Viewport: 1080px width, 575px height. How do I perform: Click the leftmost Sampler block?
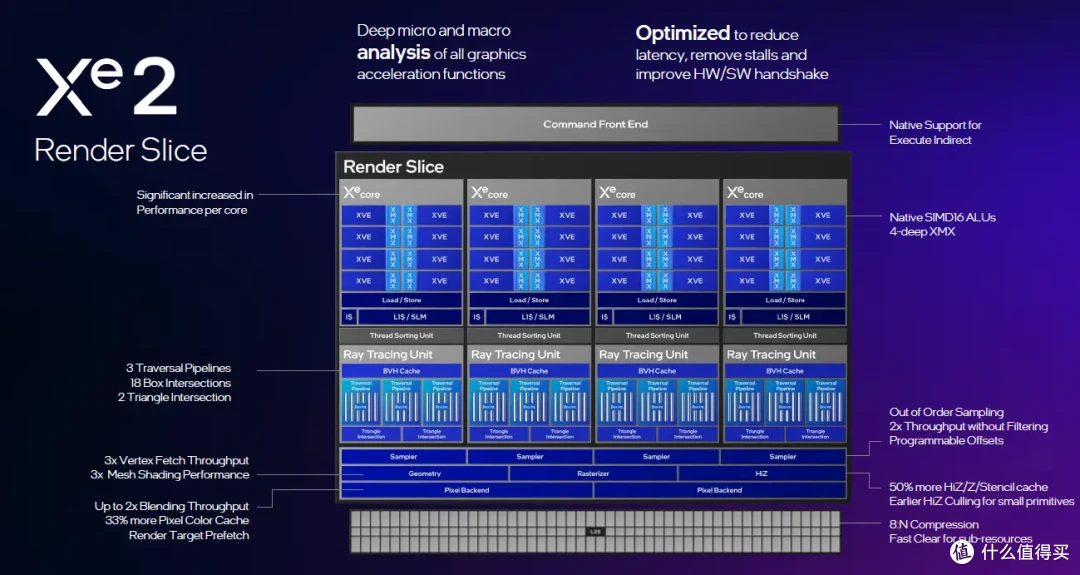tap(404, 457)
